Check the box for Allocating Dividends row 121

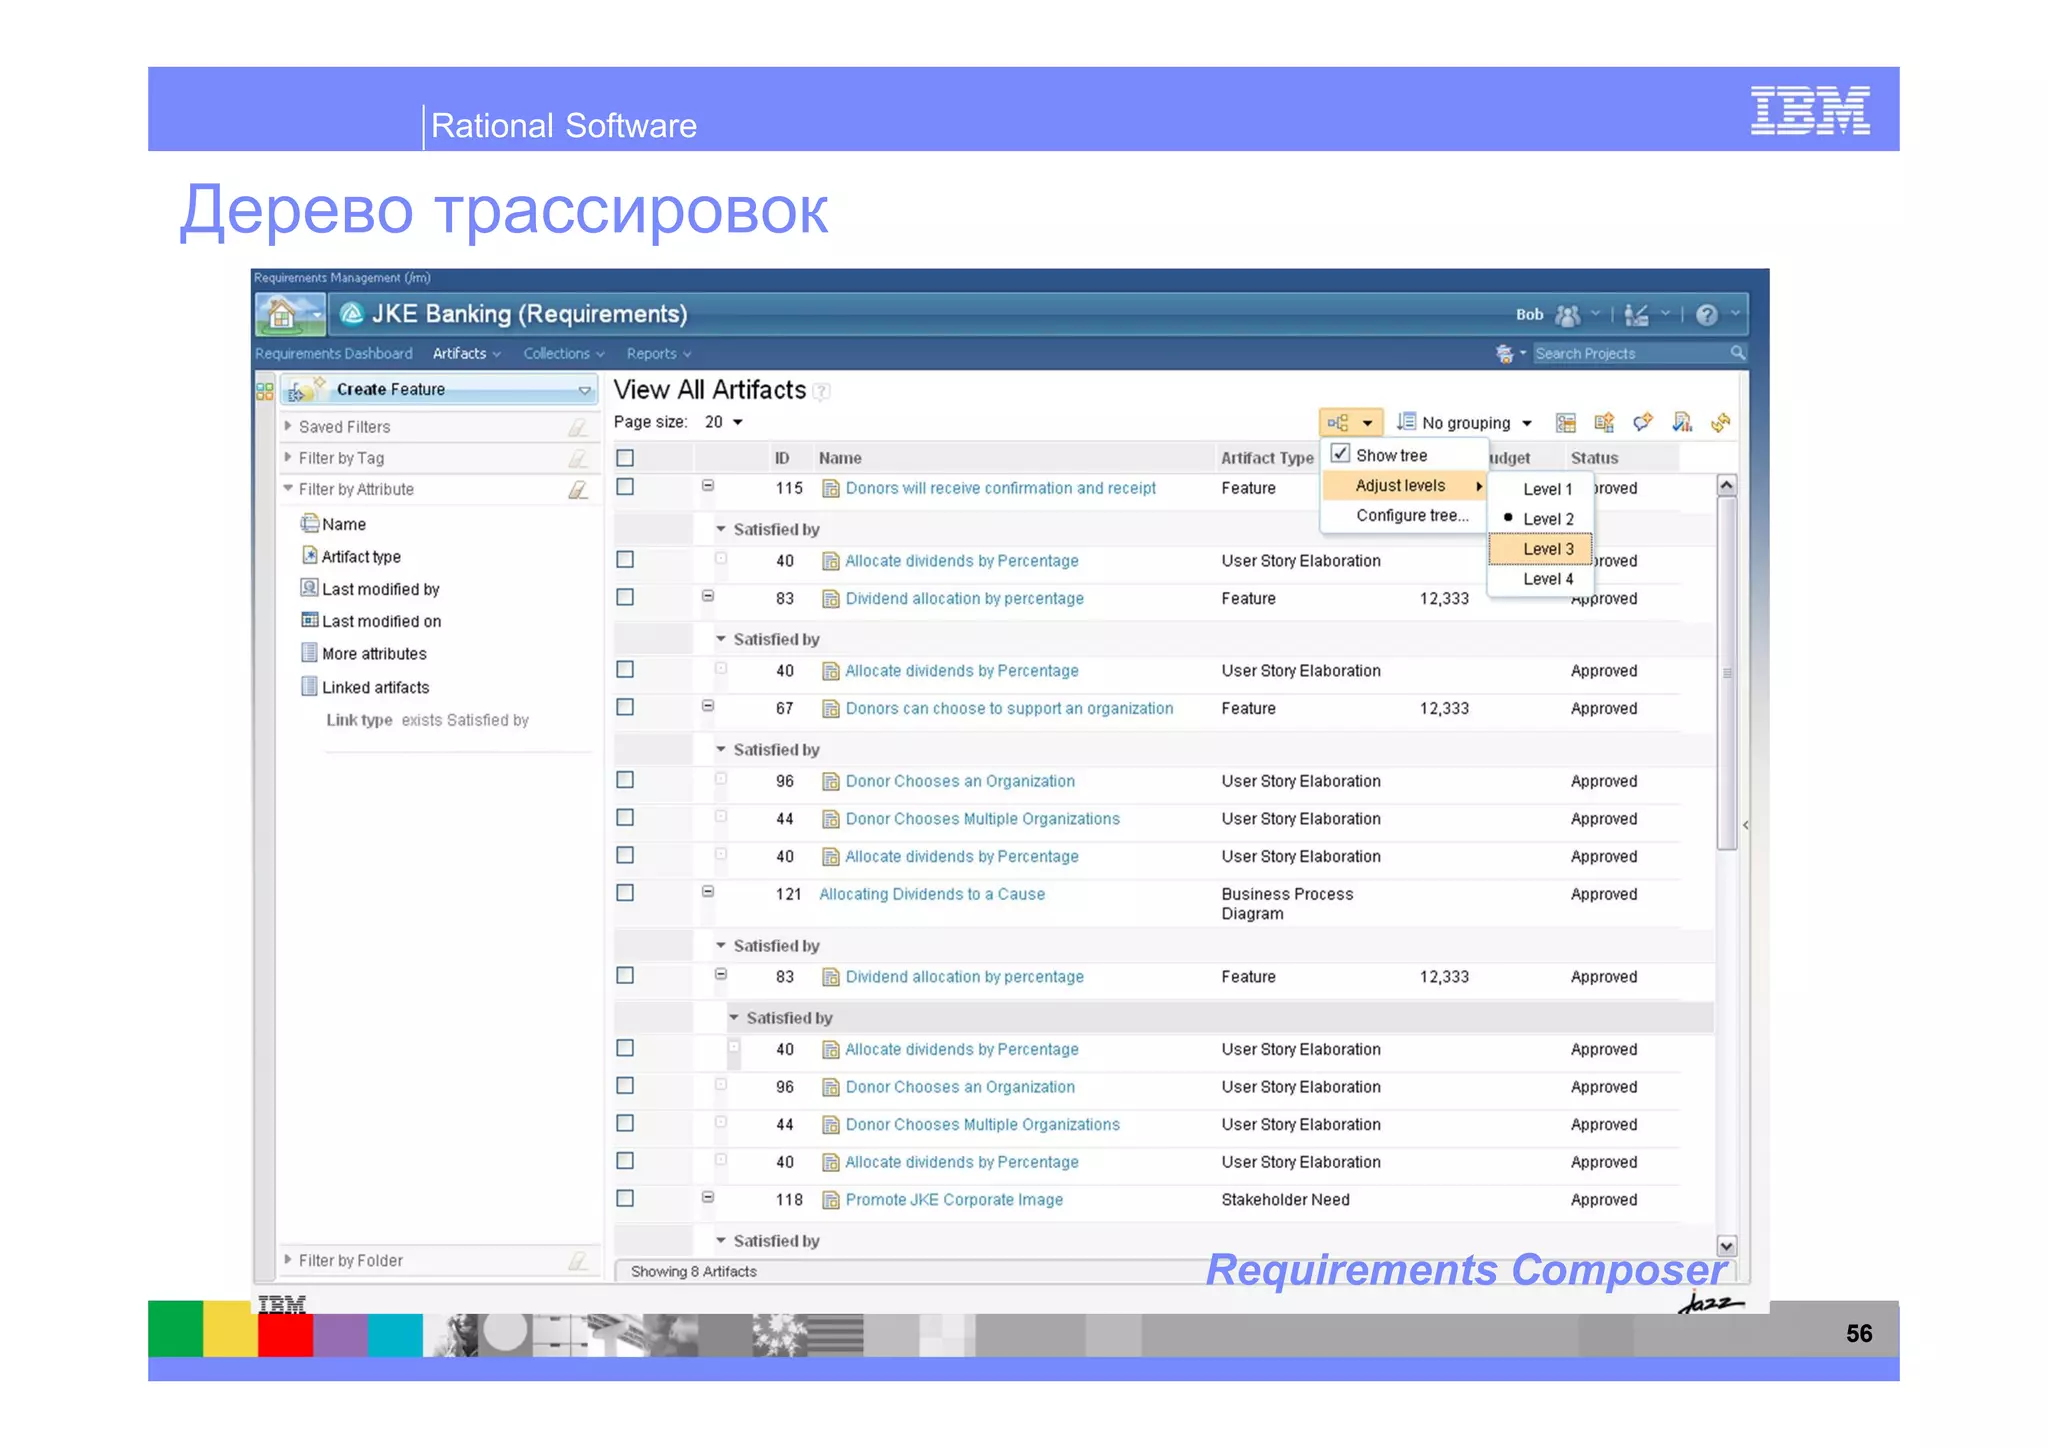(625, 893)
